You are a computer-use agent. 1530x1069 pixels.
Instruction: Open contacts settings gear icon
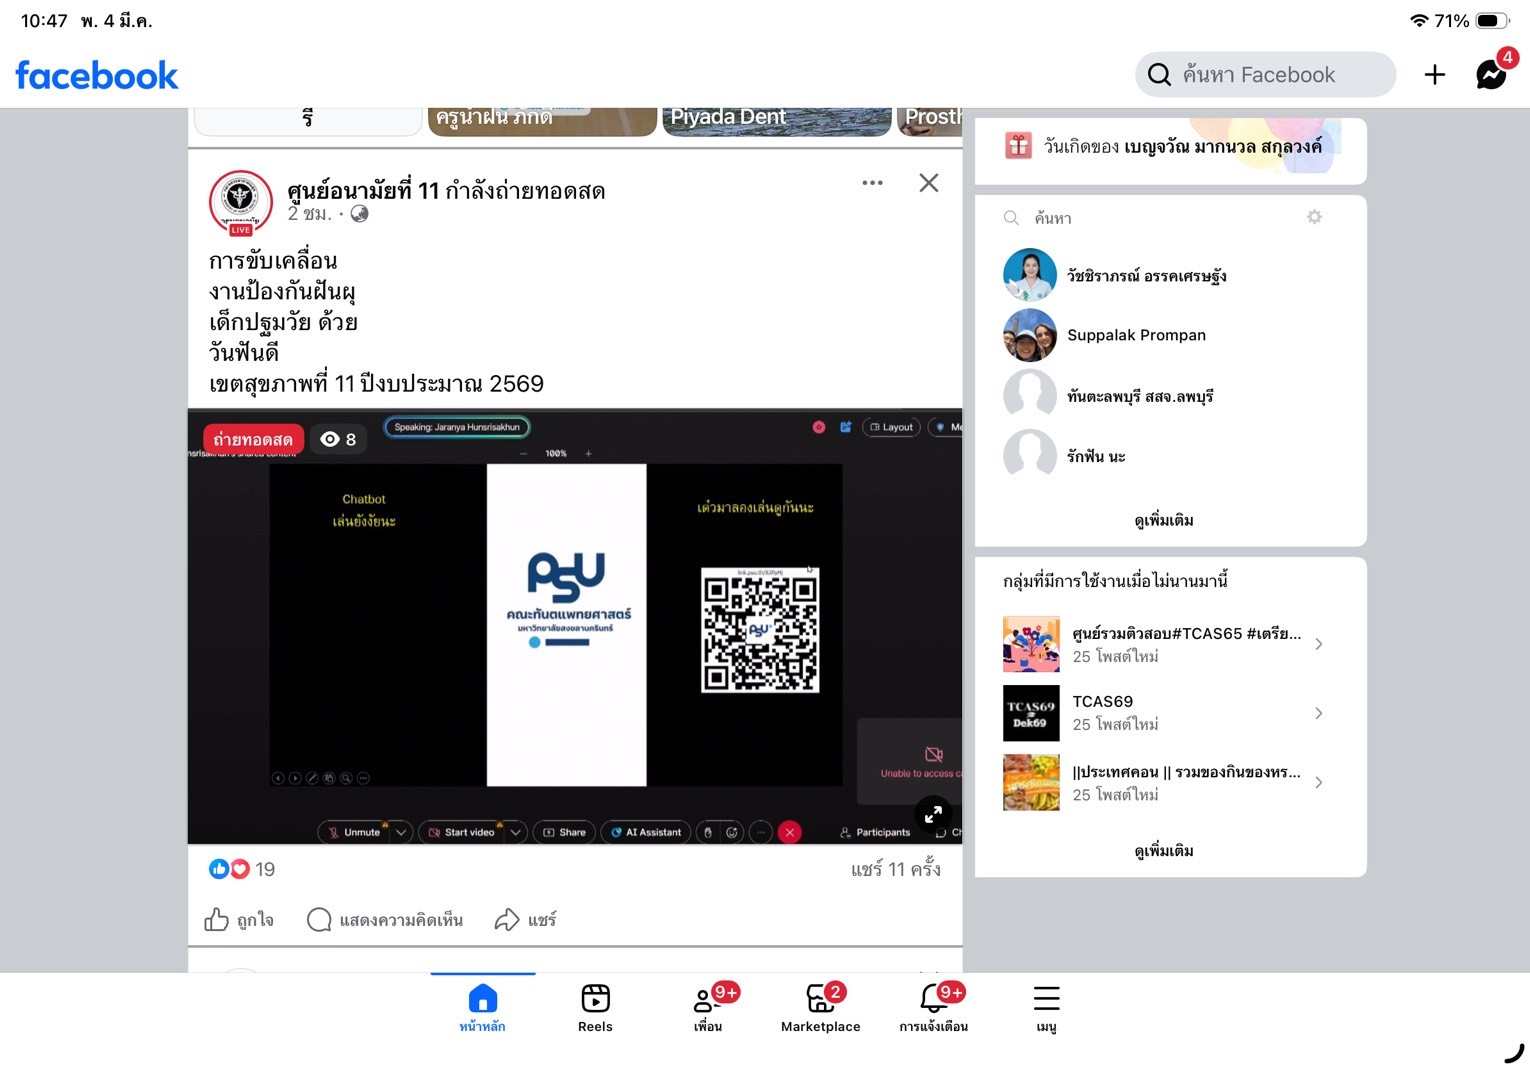[1314, 217]
